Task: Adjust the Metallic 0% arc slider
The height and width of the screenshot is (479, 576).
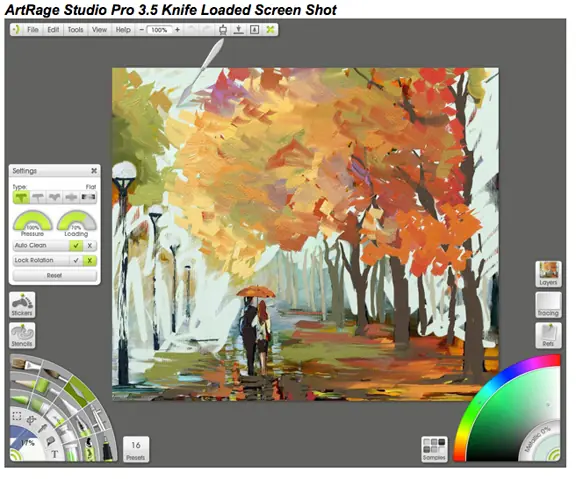Action: tap(537, 438)
